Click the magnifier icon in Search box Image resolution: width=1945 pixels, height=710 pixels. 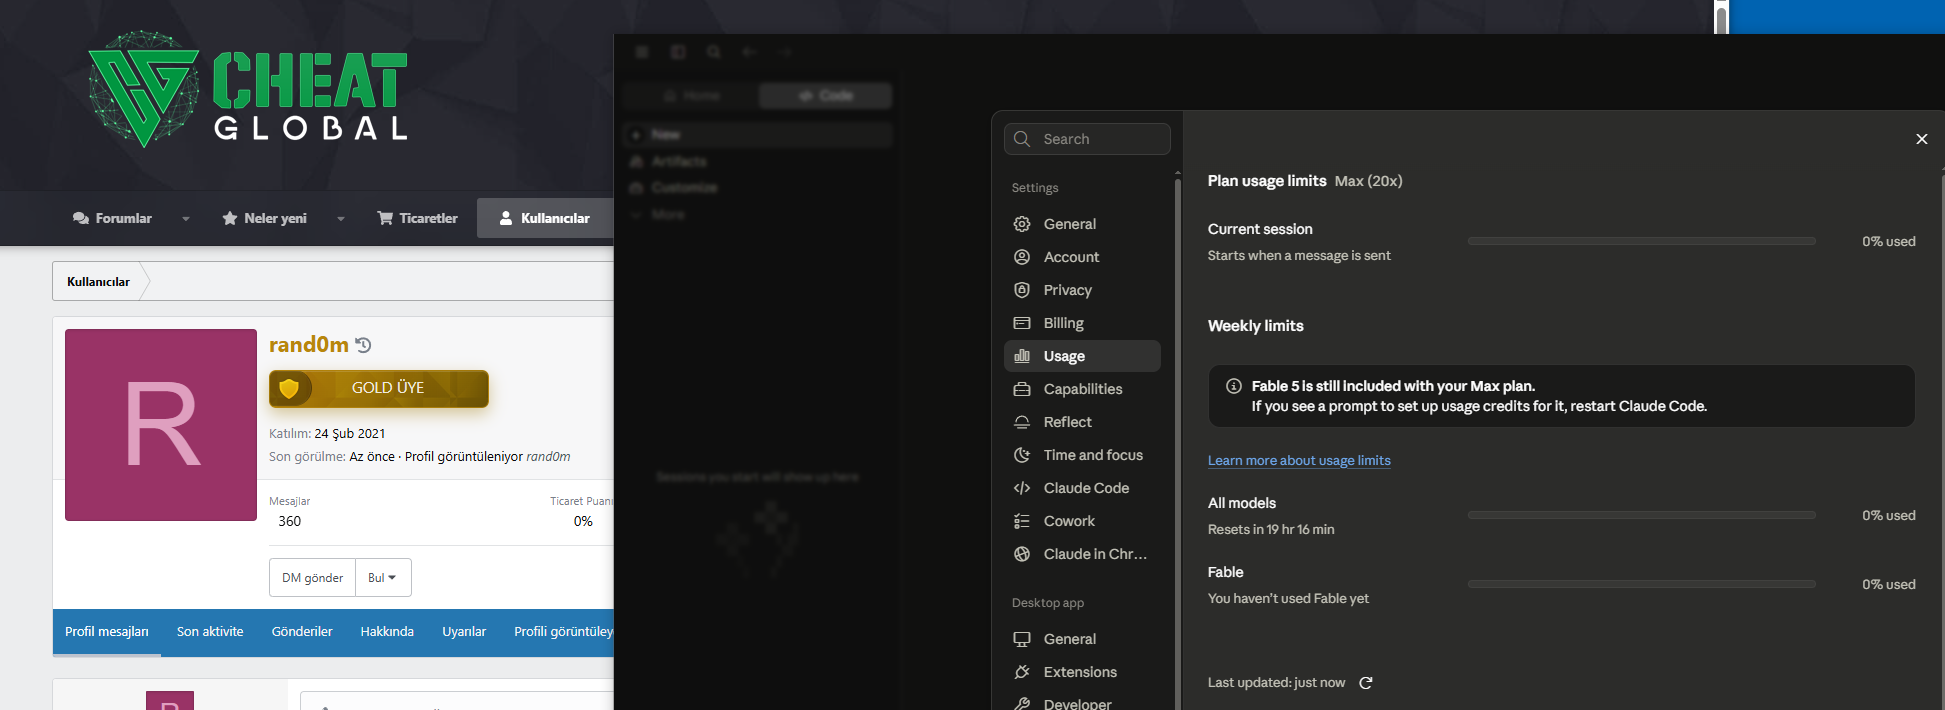pos(1022,139)
